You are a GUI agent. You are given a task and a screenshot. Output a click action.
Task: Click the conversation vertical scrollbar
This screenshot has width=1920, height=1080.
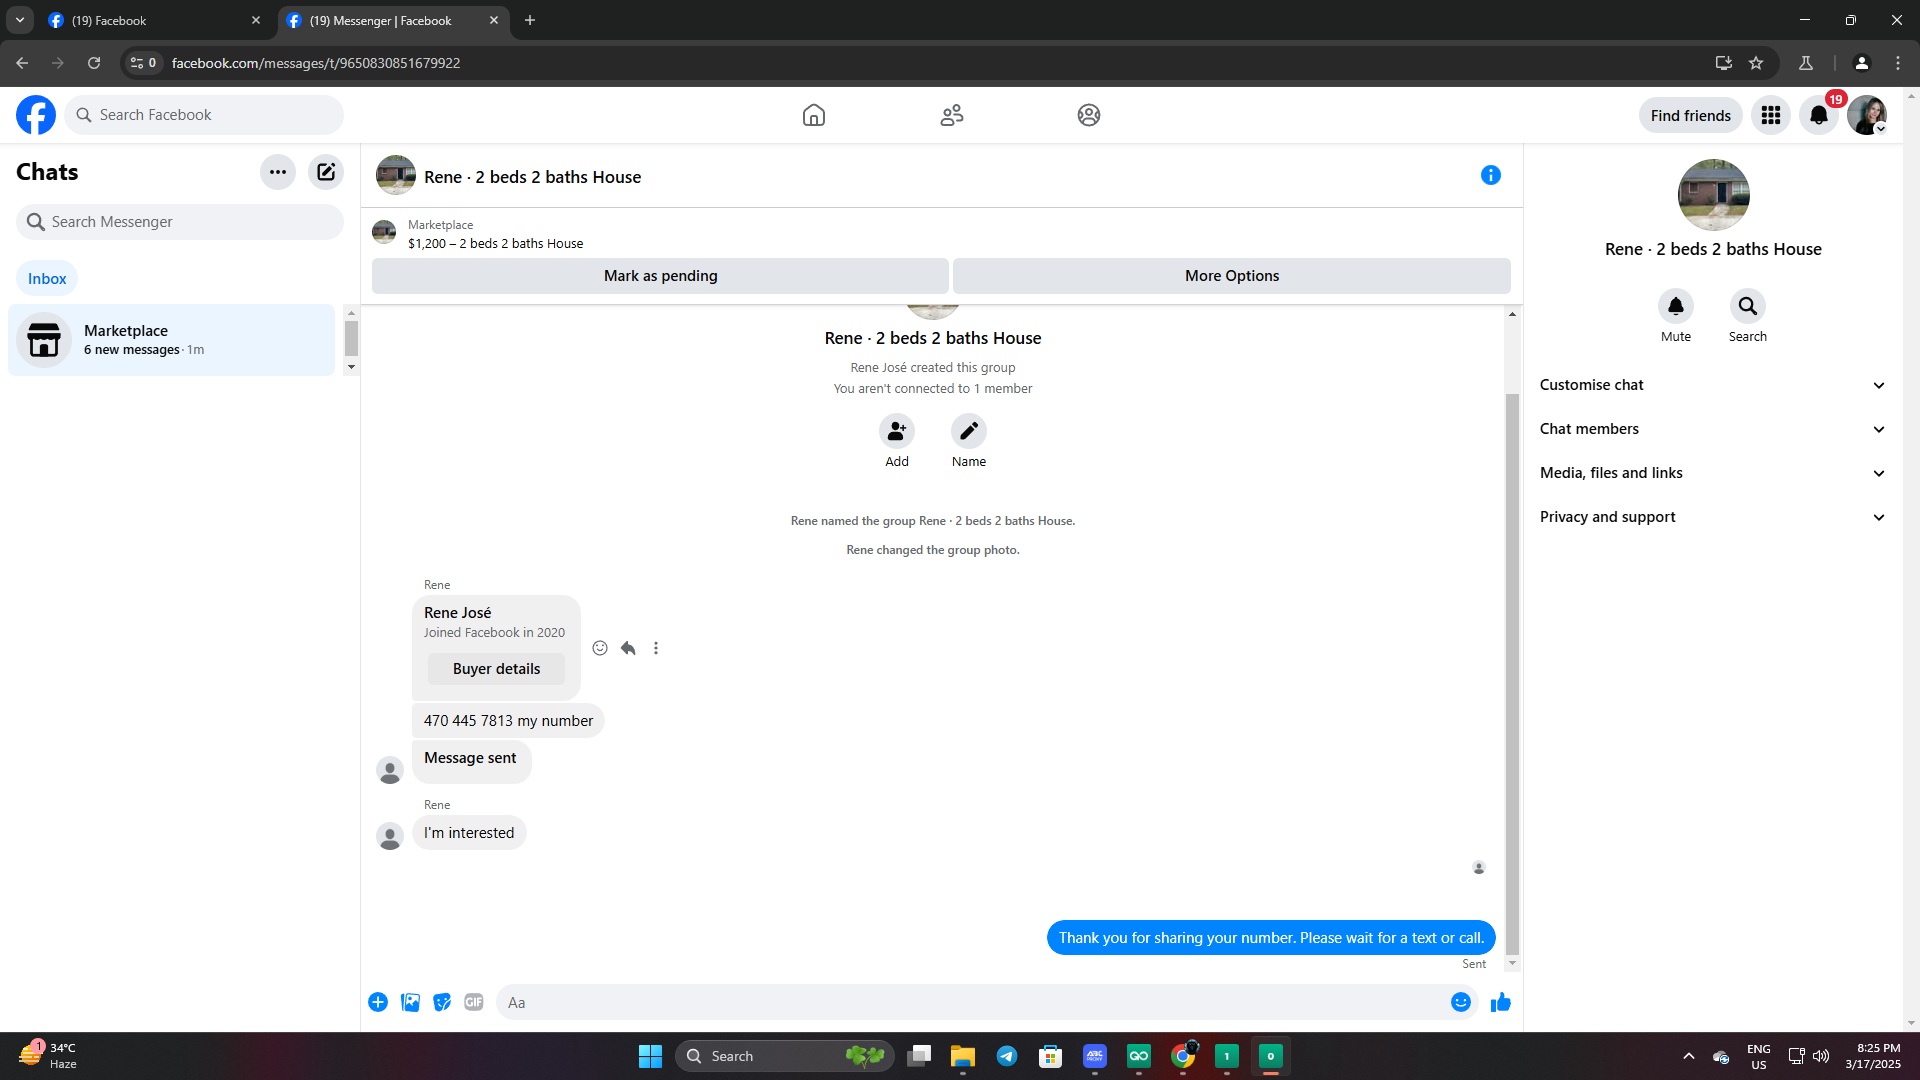coord(1512,674)
